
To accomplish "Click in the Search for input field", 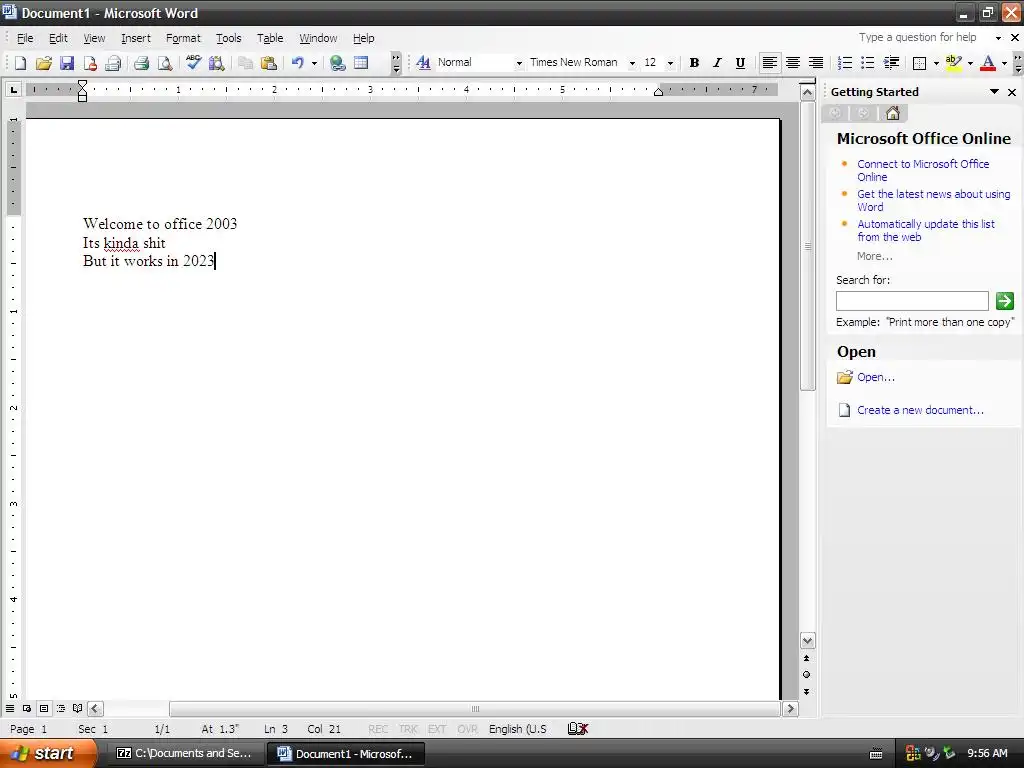I will [x=912, y=301].
